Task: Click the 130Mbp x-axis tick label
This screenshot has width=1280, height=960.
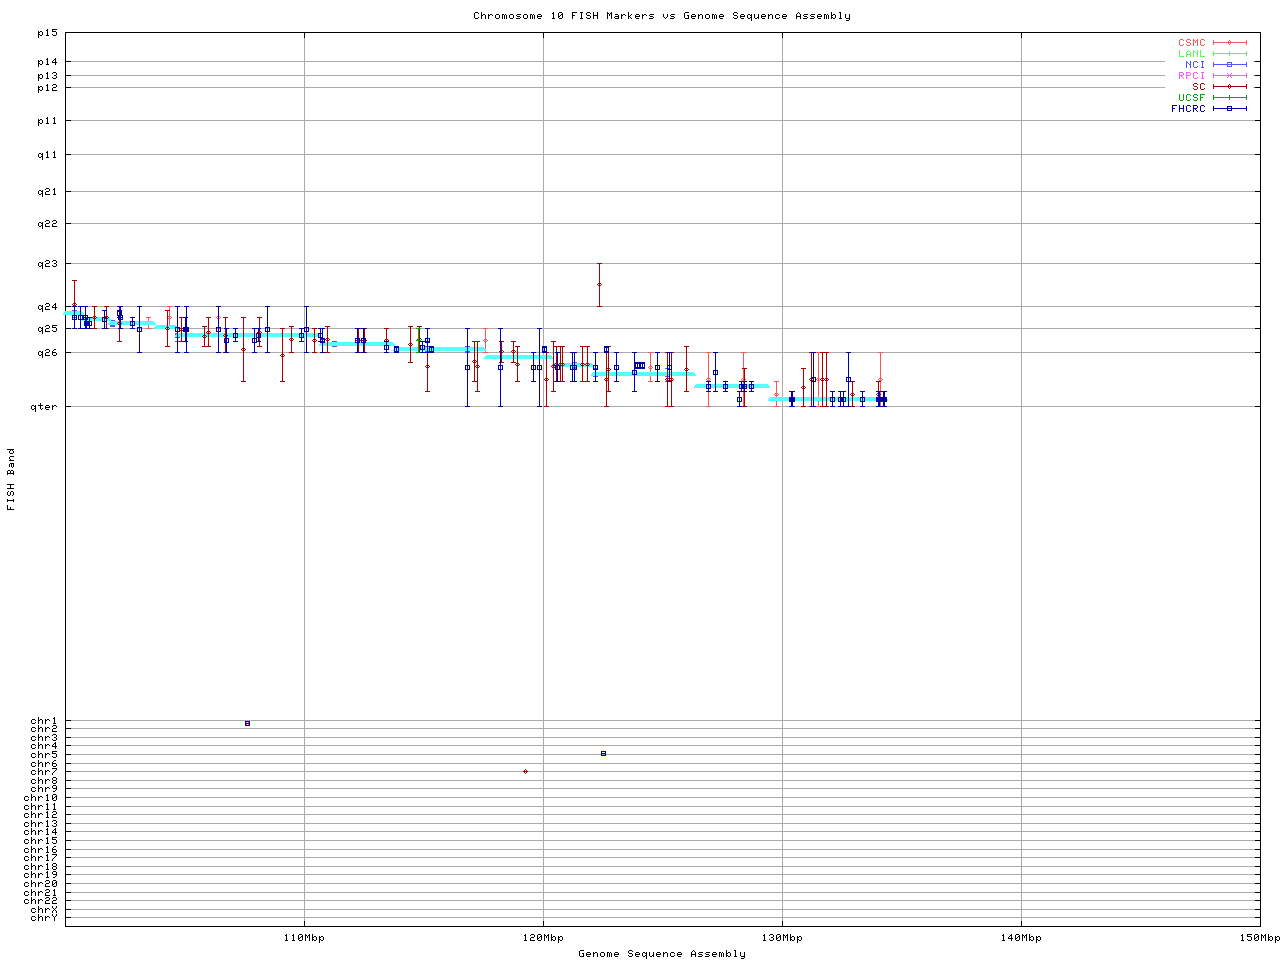Action: 782,938
